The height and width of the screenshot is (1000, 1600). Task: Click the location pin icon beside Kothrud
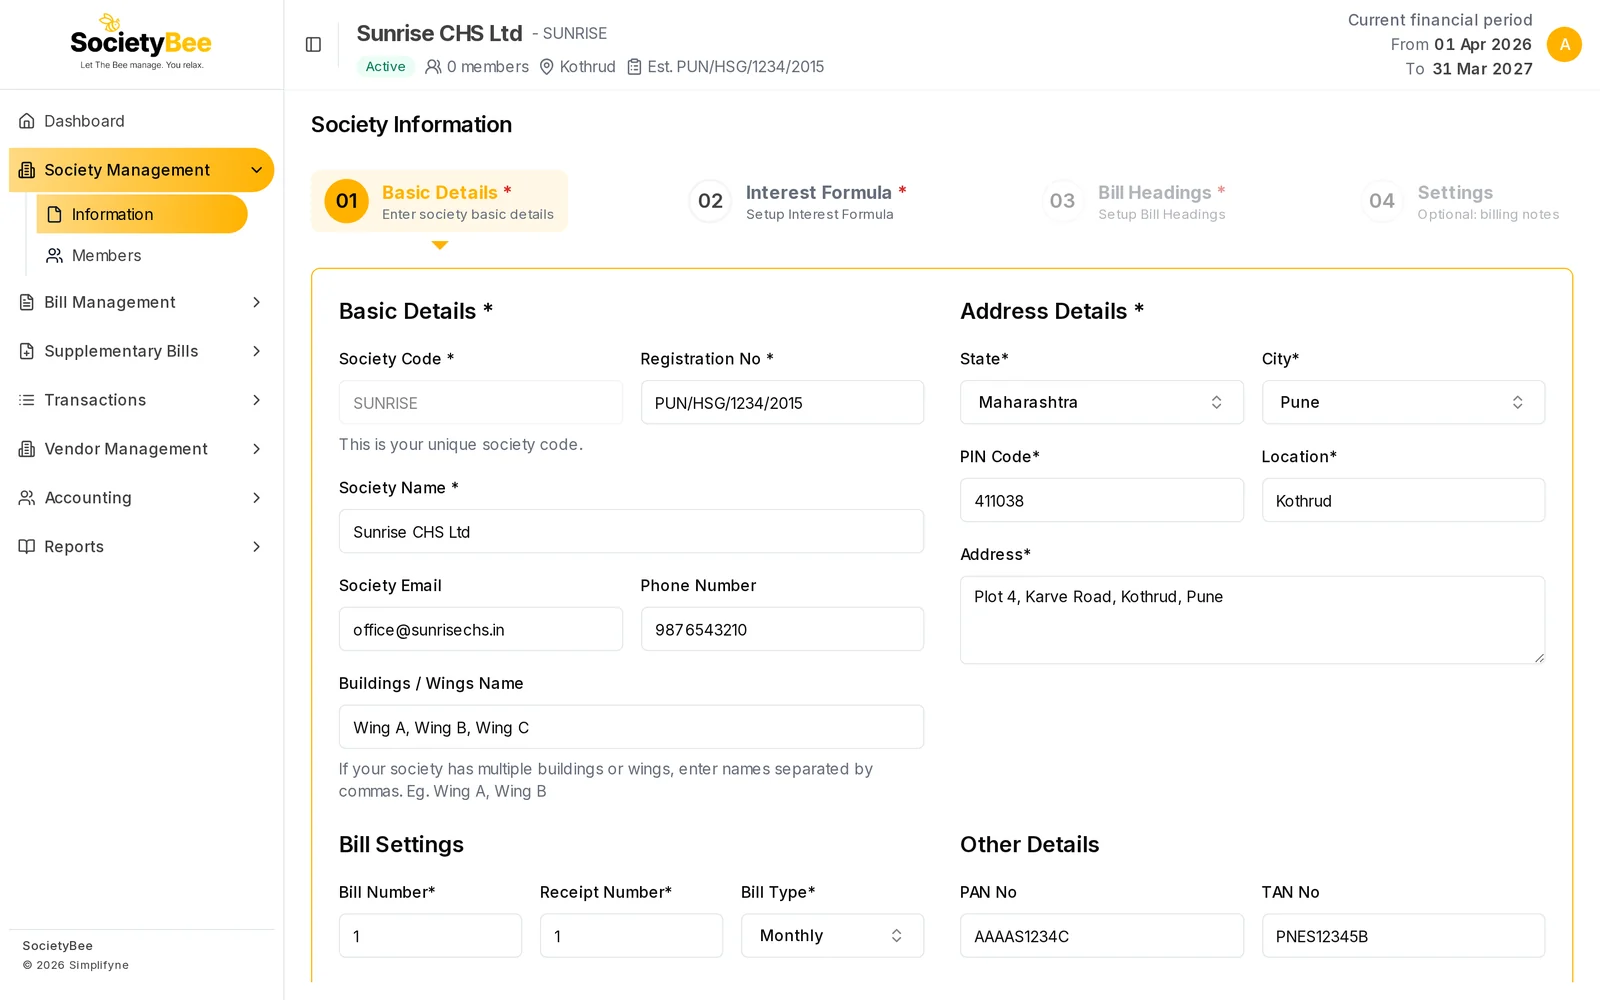click(x=547, y=67)
